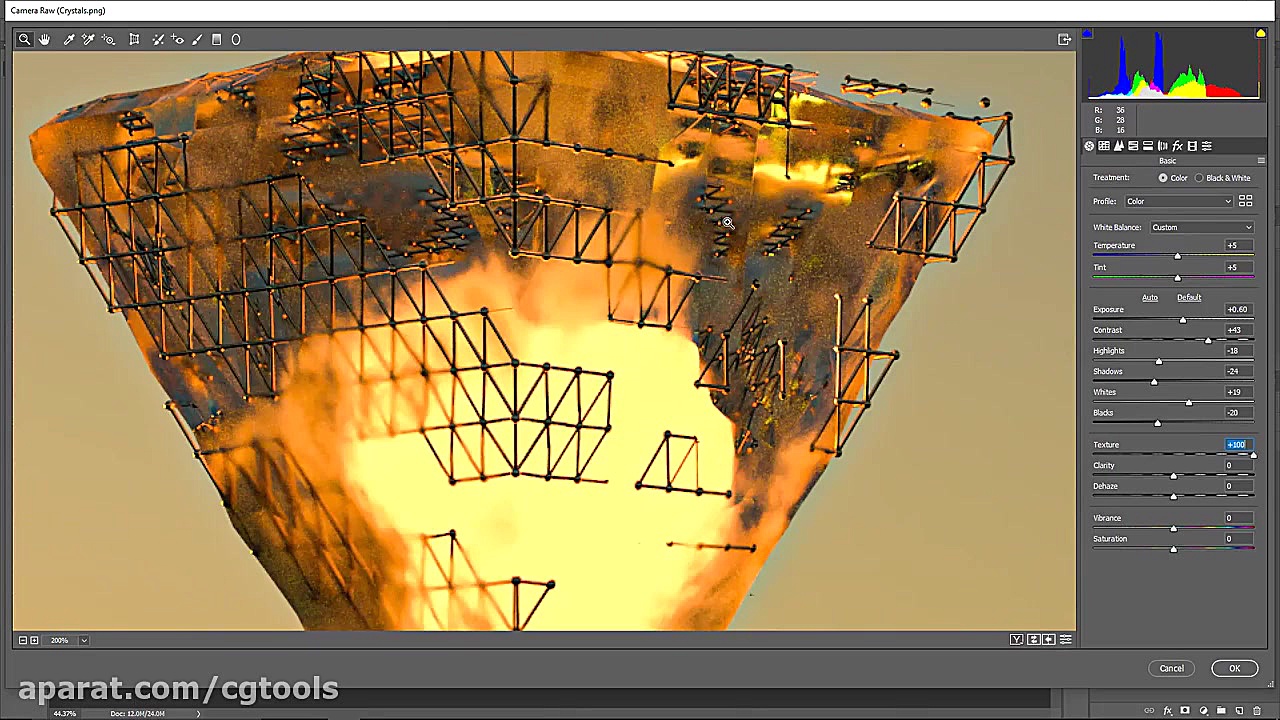The width and height of the screenshot is (1280, 720).
Task: Select the Hand tool
Action: click(x=45, y=40)
